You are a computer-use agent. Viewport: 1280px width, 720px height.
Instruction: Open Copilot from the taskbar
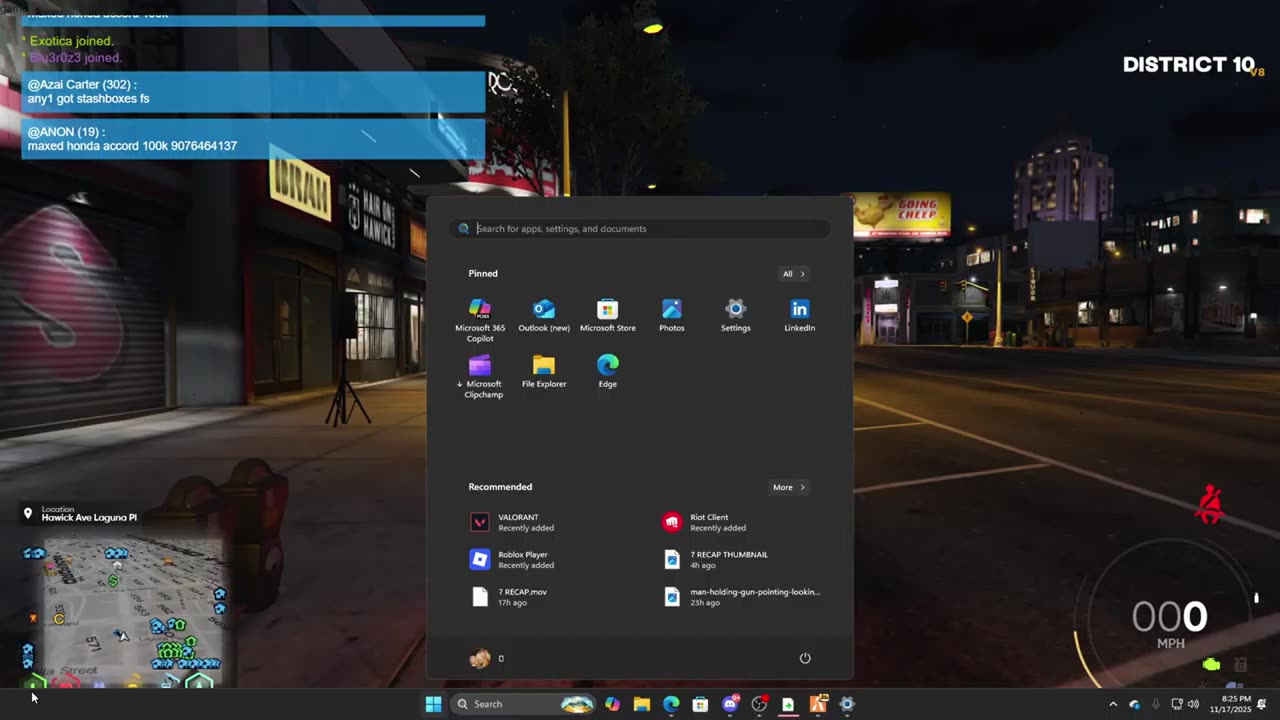pyautogui.click(x=612, y=704)
